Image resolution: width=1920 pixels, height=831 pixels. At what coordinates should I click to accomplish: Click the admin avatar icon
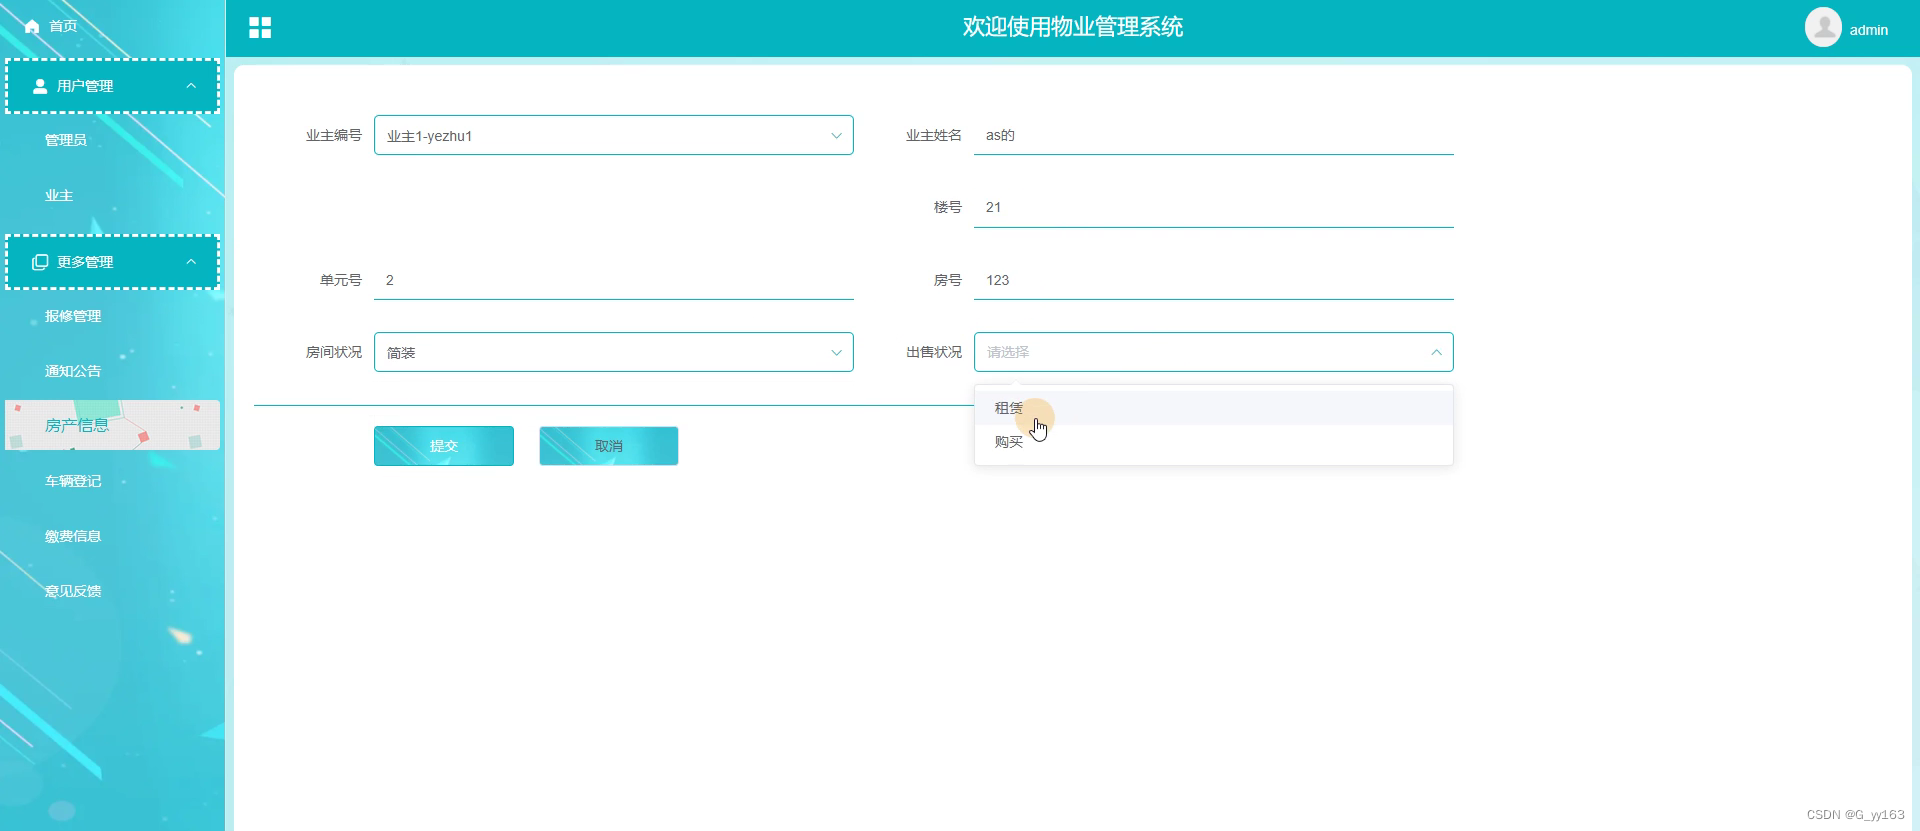1823,28
